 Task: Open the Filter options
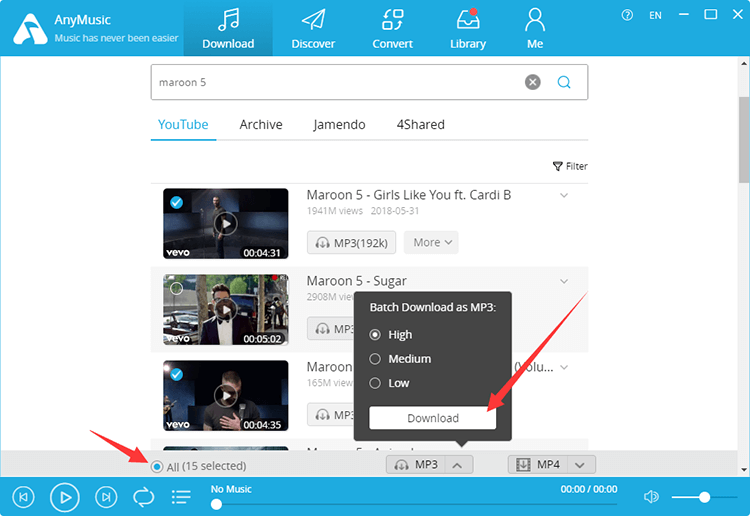(x=570, y=166)
